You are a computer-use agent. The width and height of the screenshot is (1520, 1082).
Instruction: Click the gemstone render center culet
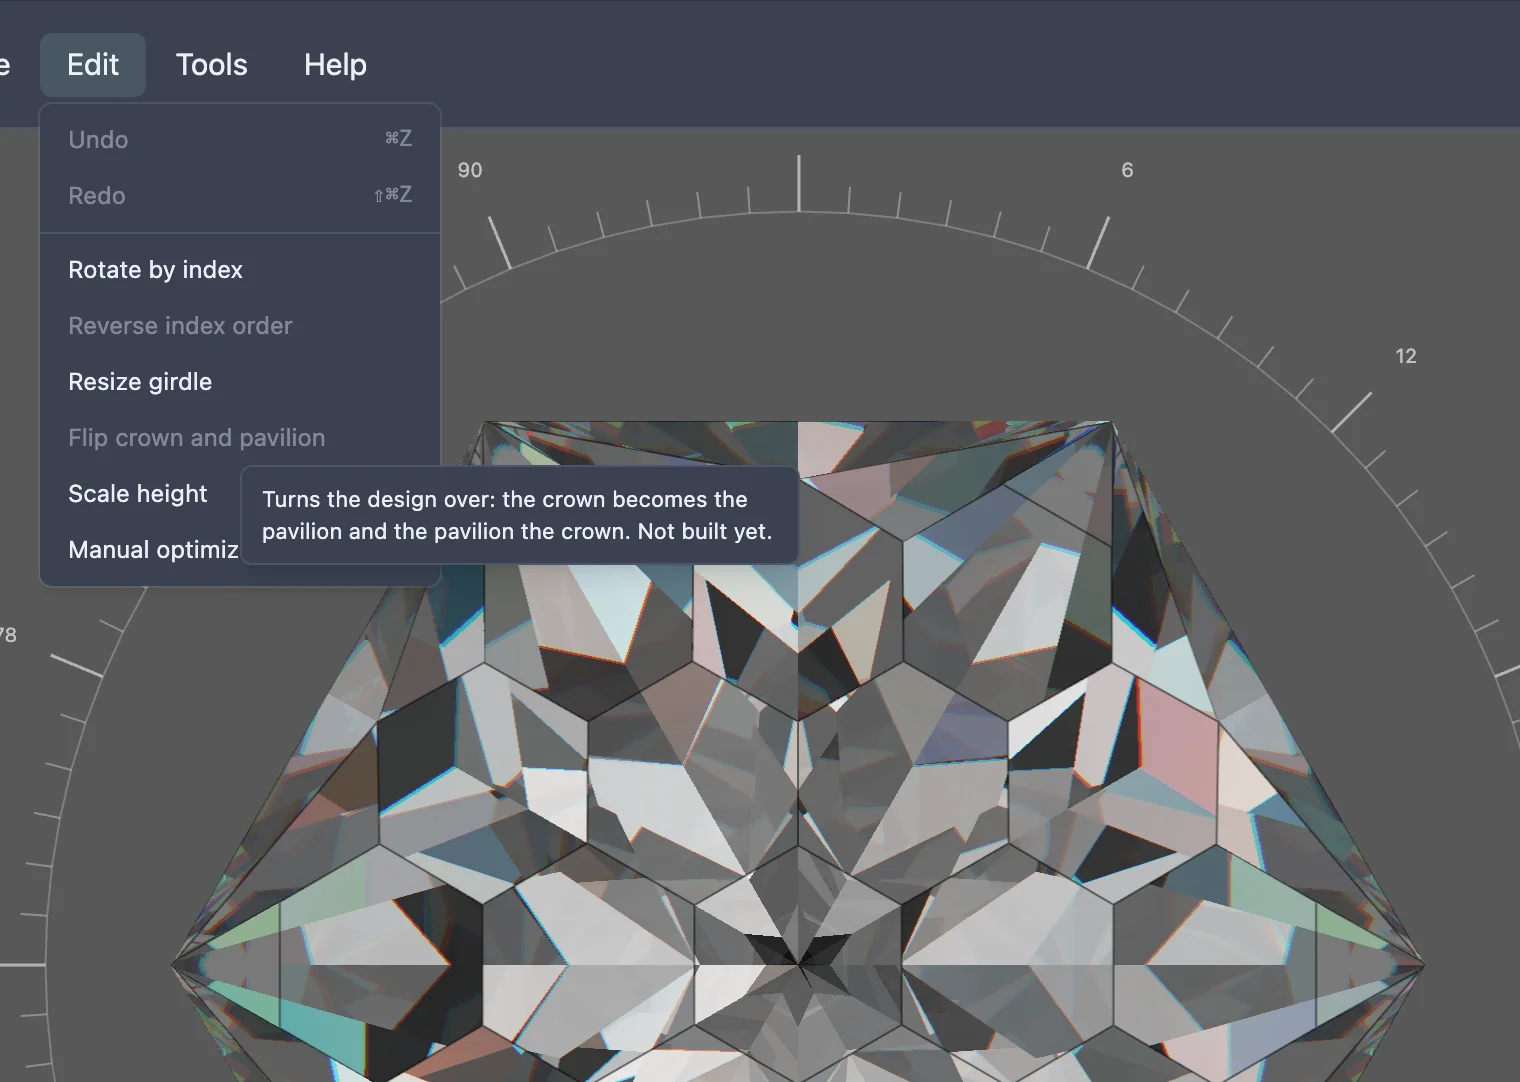point(799,965)
